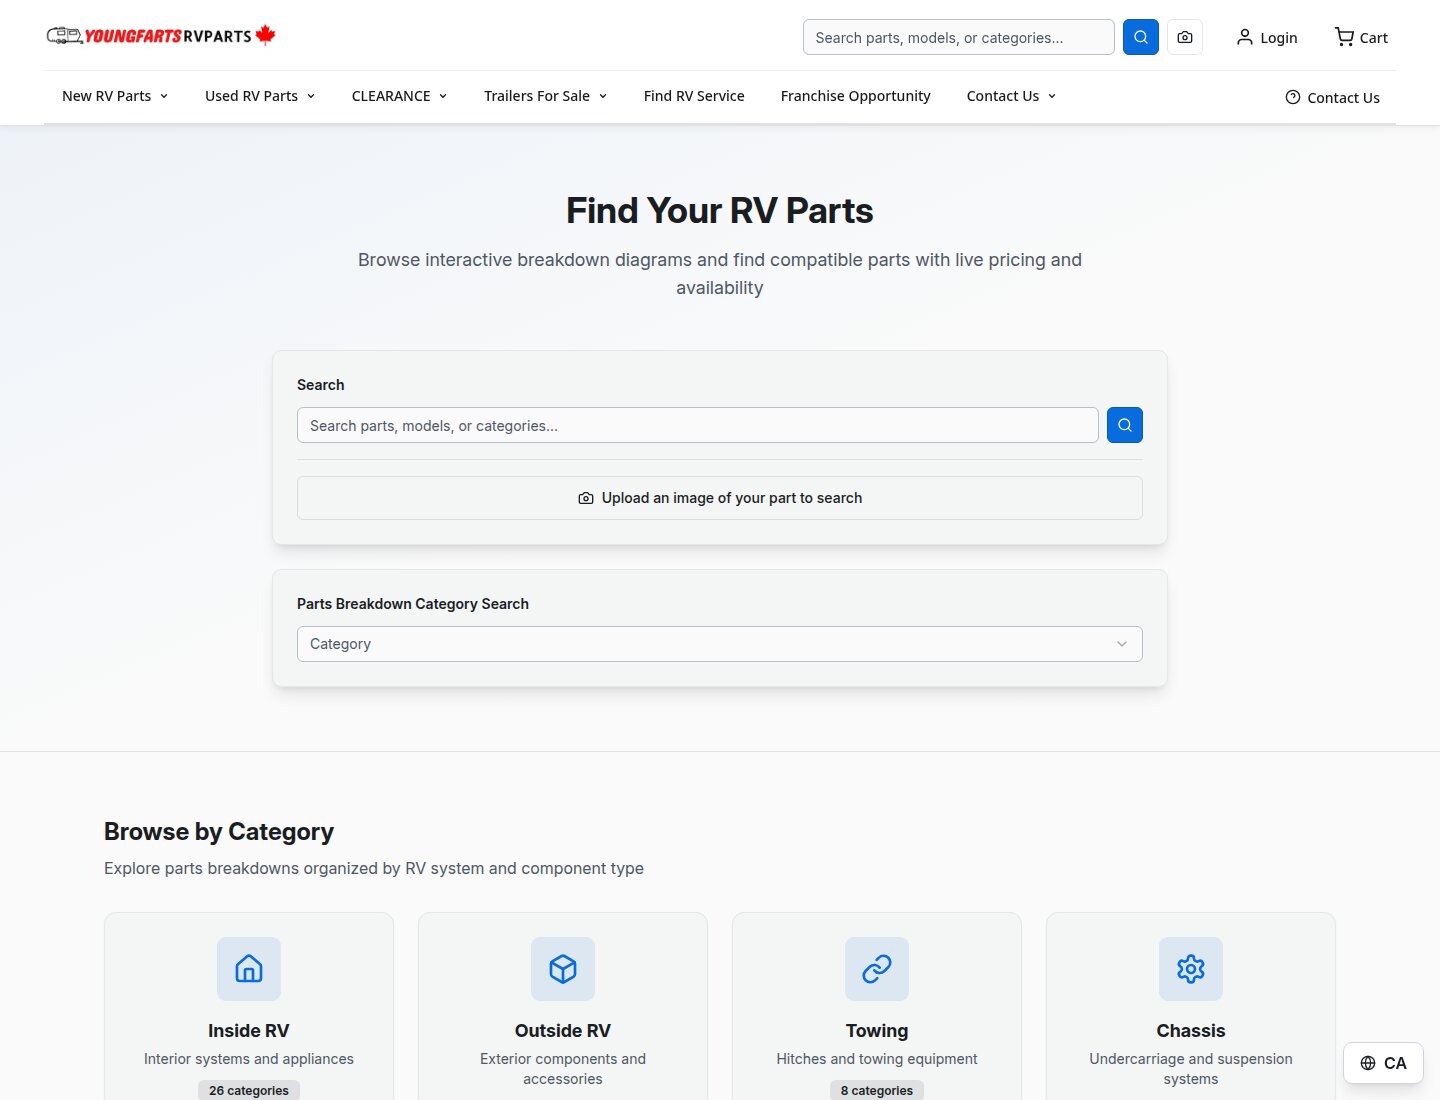This screenshot has width=1440, height=1100.
Task: Click the chevron arrow in Category dropdown
Action: 1122,644
